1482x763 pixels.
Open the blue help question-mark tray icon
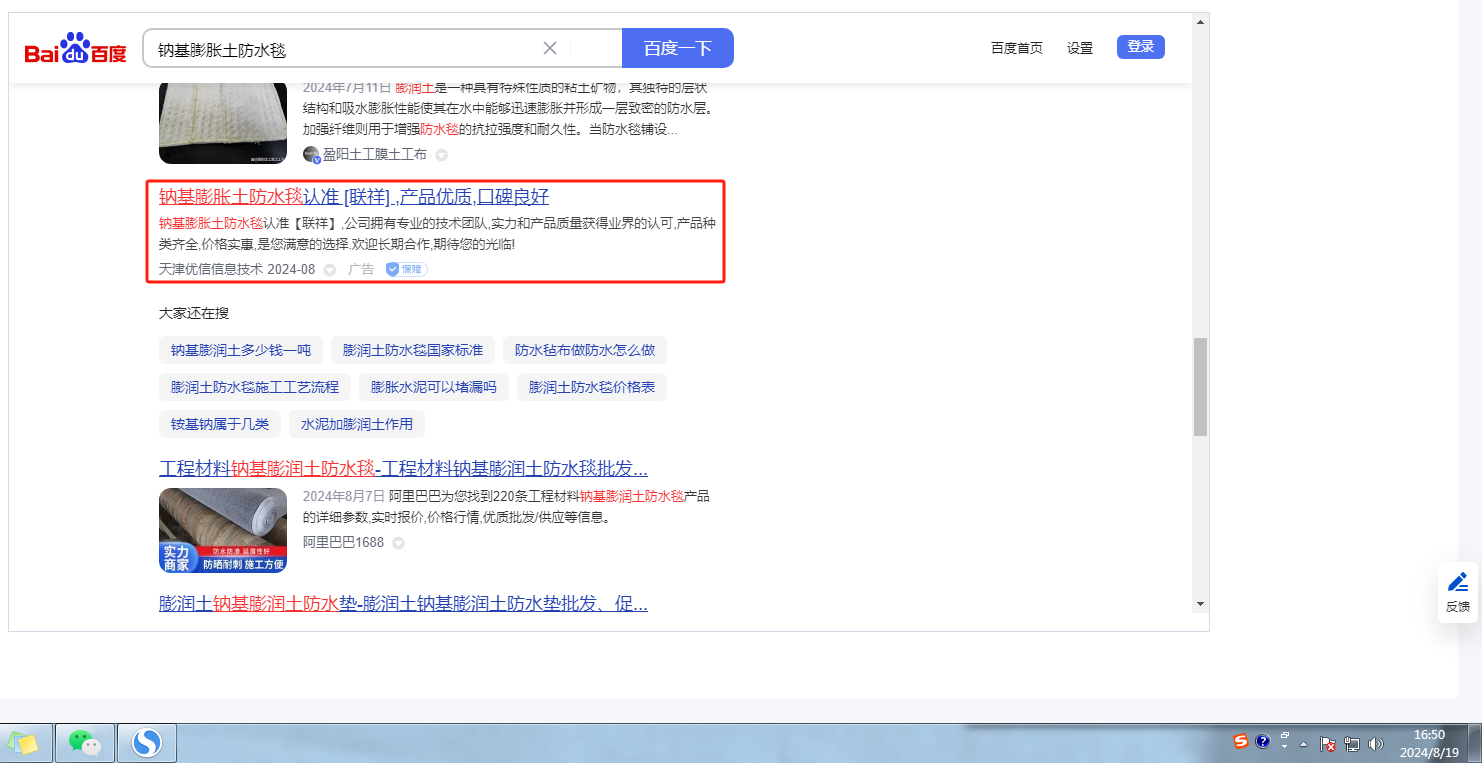1263,742
